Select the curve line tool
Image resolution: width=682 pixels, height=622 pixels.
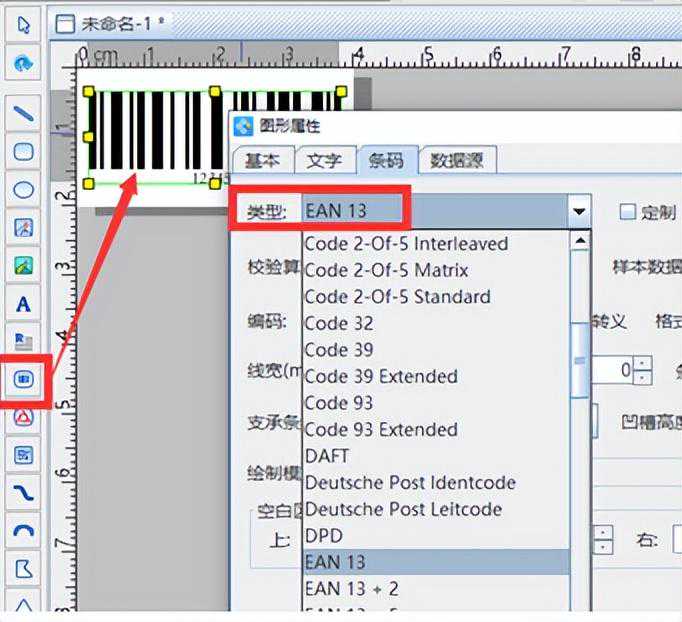pyautogui.click(x=24, y=493)
